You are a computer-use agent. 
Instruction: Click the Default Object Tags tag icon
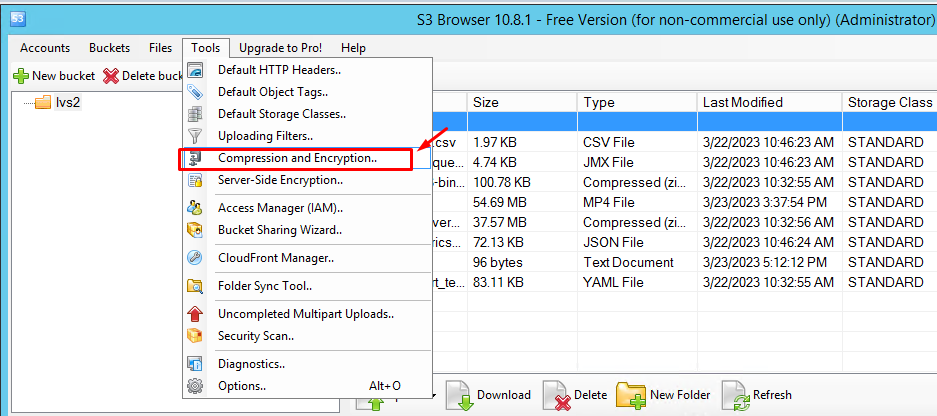click(x=195, y=92)
